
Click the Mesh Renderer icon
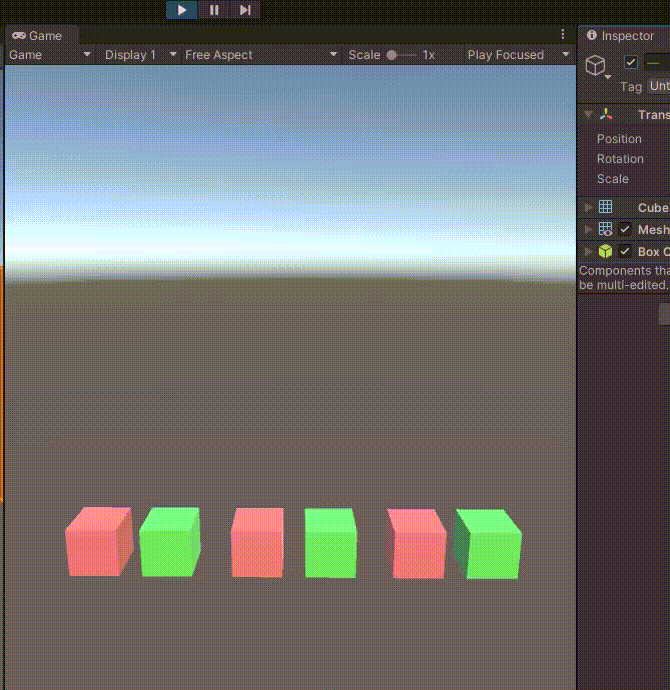[x=605, y=229]
